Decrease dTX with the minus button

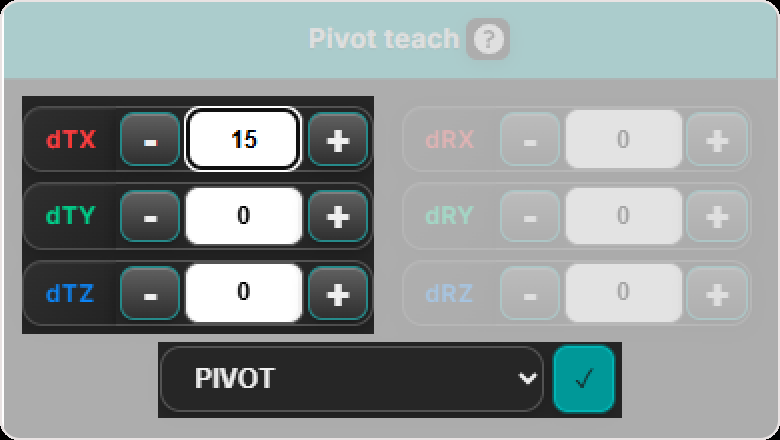150,139
